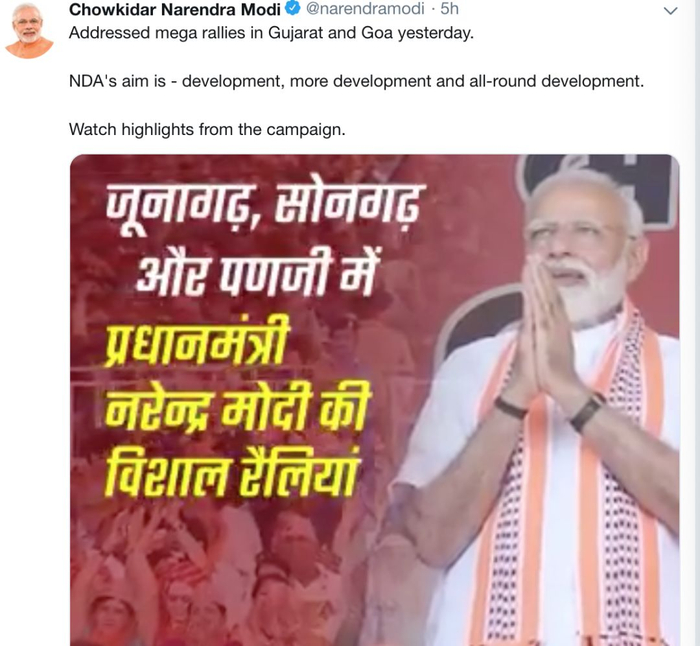Click the blue verified badge icon
The image size is (700, 646).
(292, 8)
